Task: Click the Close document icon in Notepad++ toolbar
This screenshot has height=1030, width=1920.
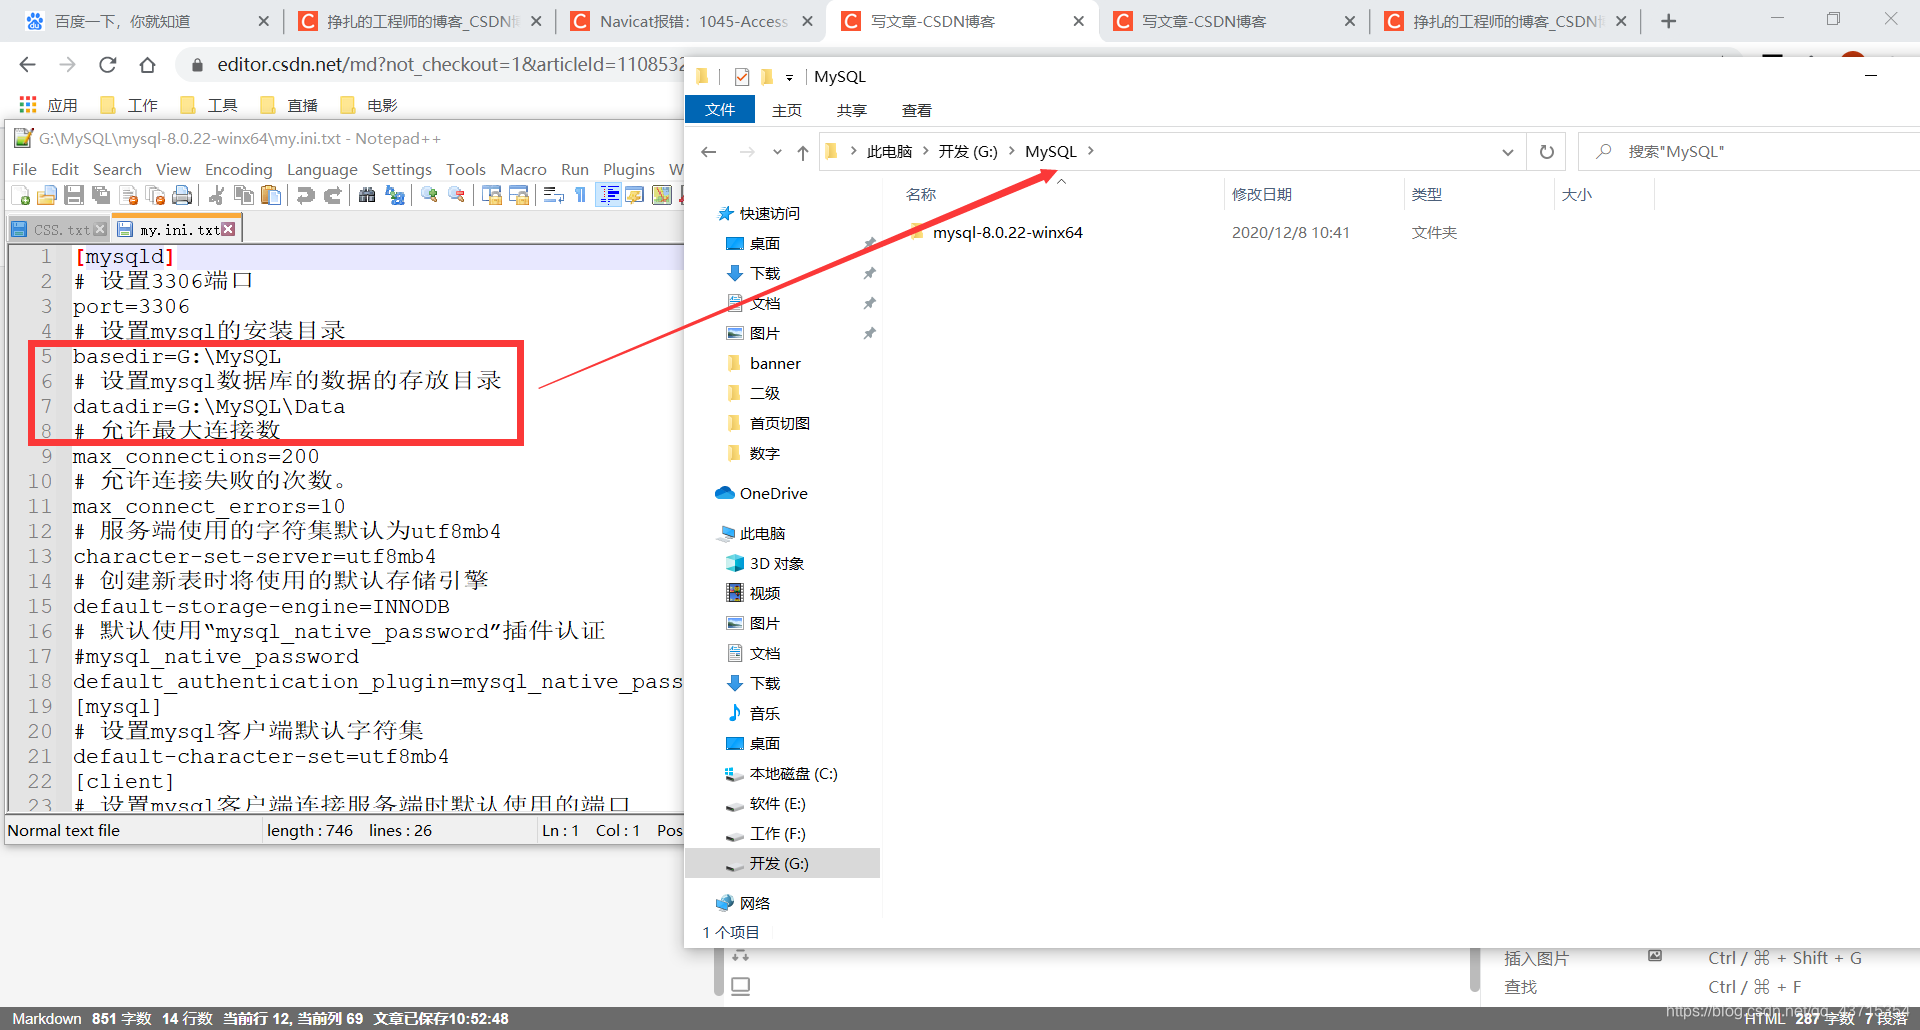Action: point(127,196)
